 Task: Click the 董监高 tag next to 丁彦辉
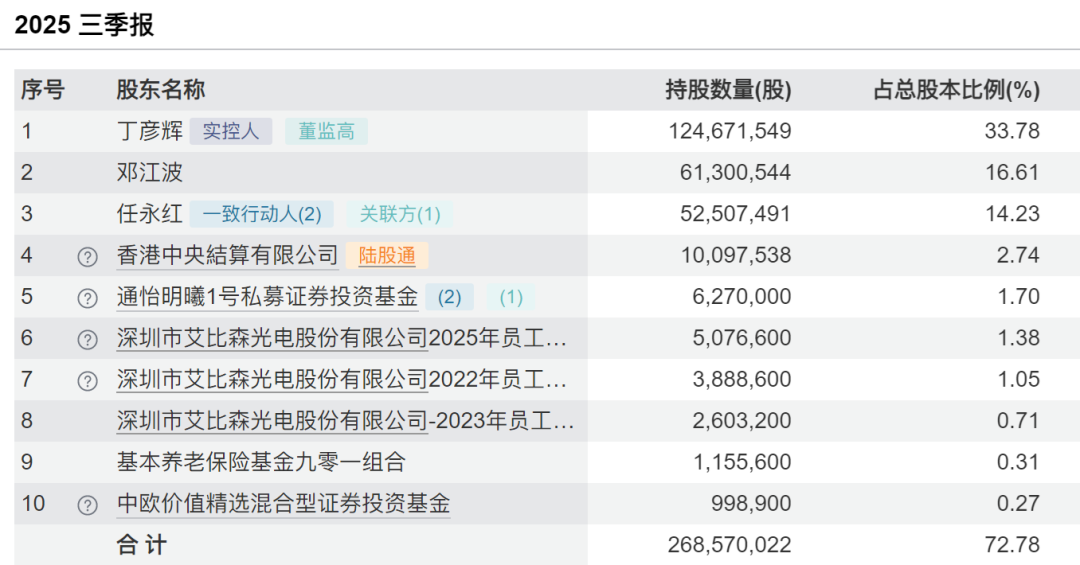(x=326, y=131)
